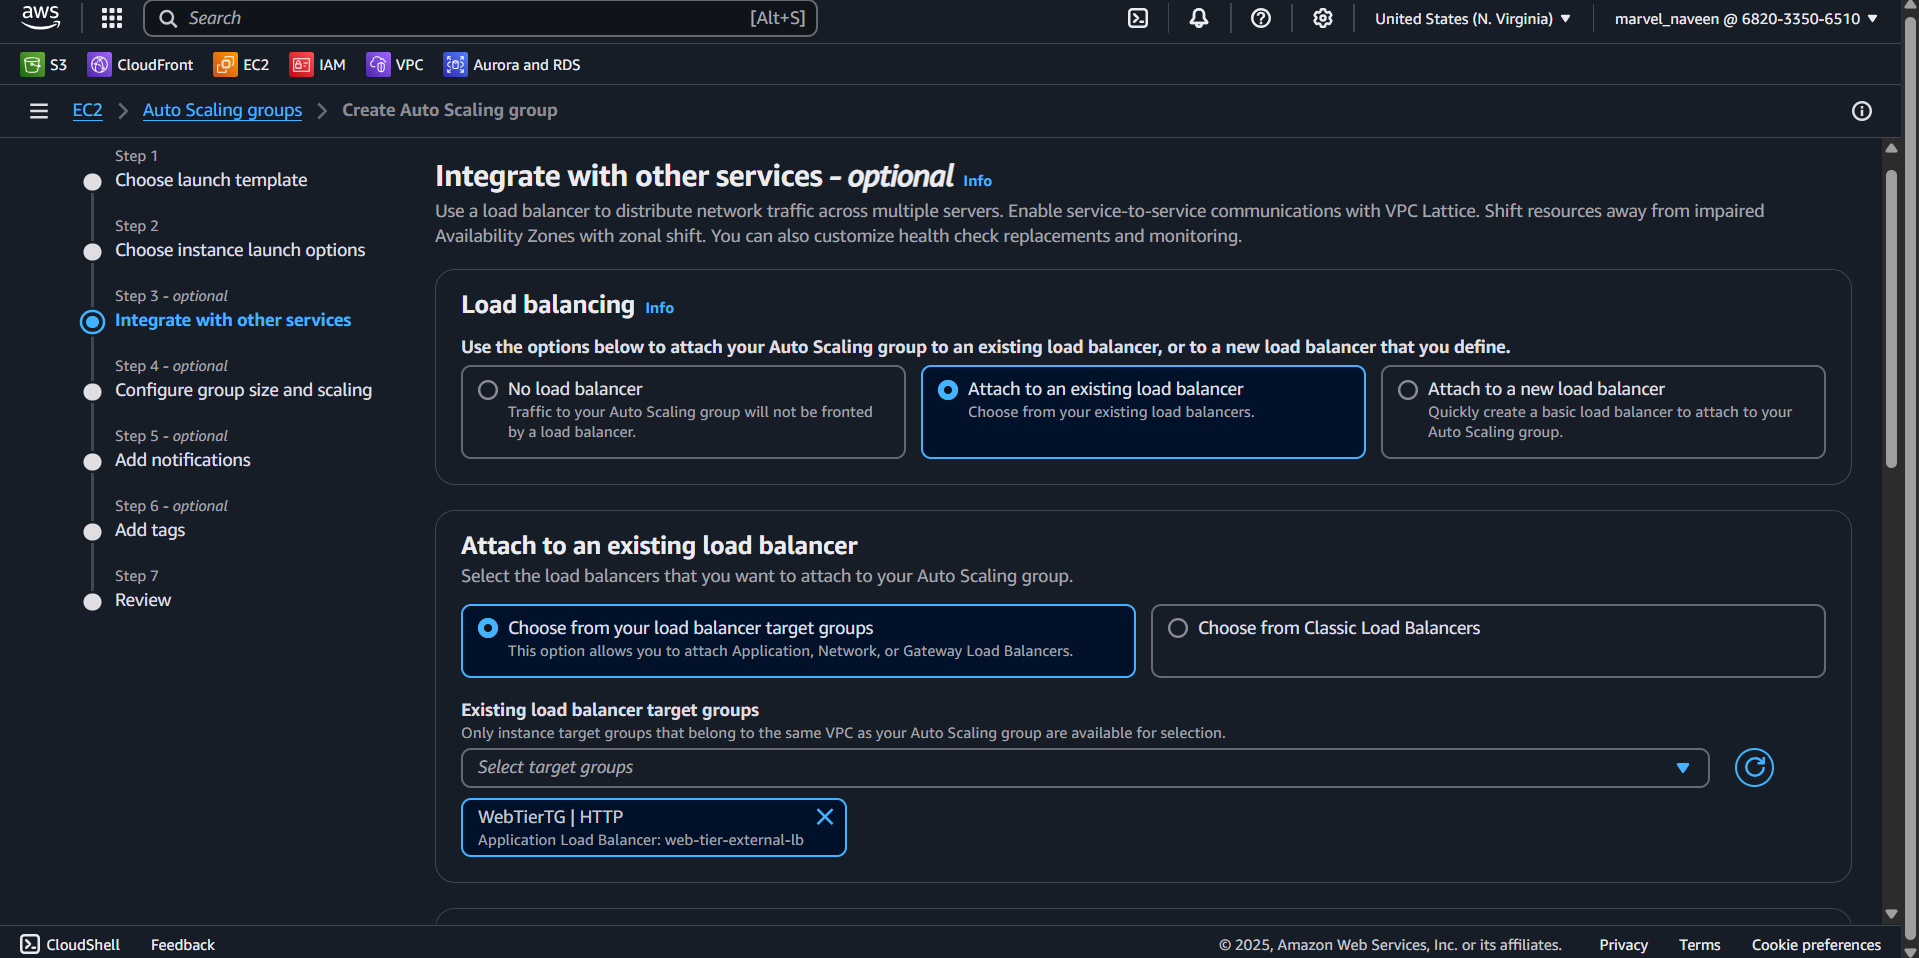Click the search magnifier icon
Image resolution: width=1919 pixels, height=958 pixels.
168,18
